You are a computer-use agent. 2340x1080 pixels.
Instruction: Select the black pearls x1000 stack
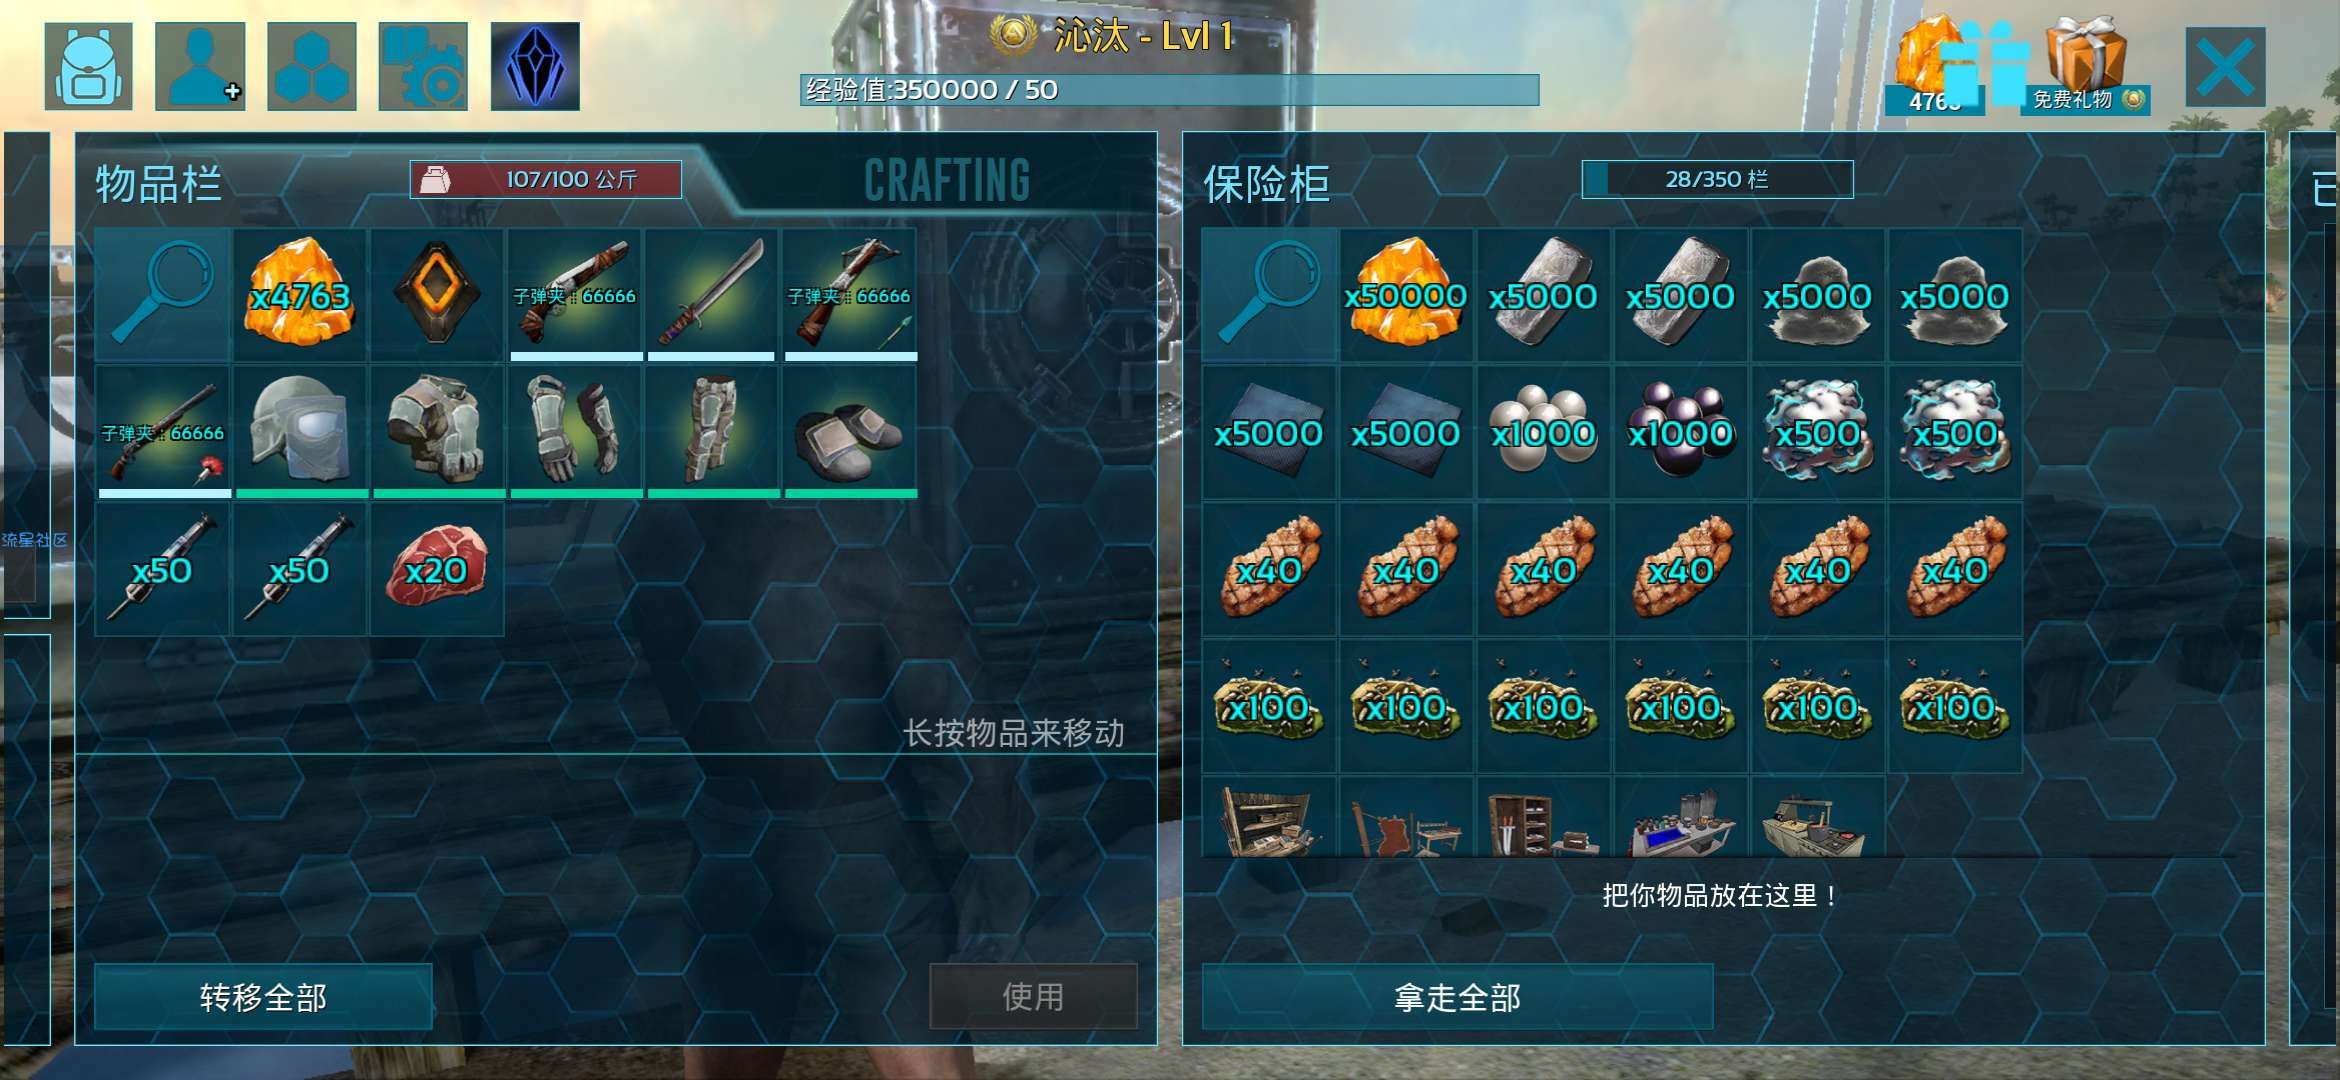coord(1680,432)
